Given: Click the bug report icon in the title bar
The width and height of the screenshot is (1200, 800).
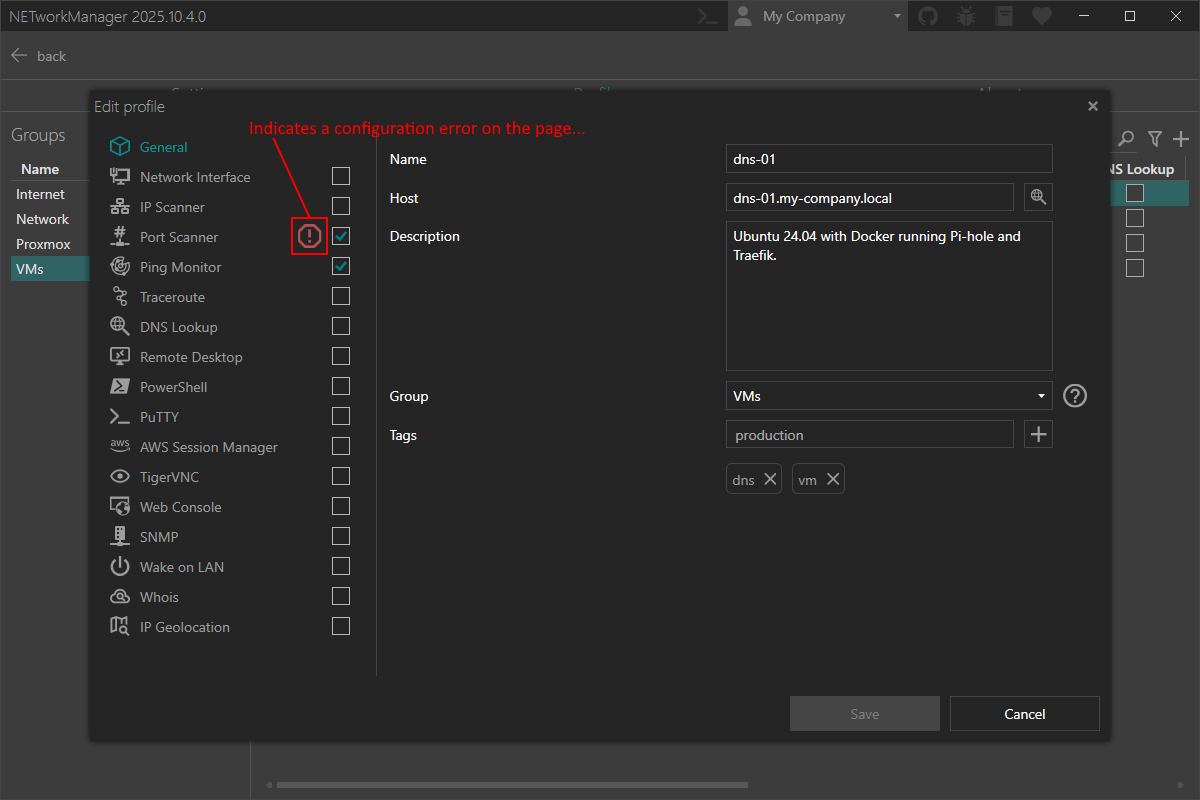Looking at the screenshot, I should coord(965,16).
